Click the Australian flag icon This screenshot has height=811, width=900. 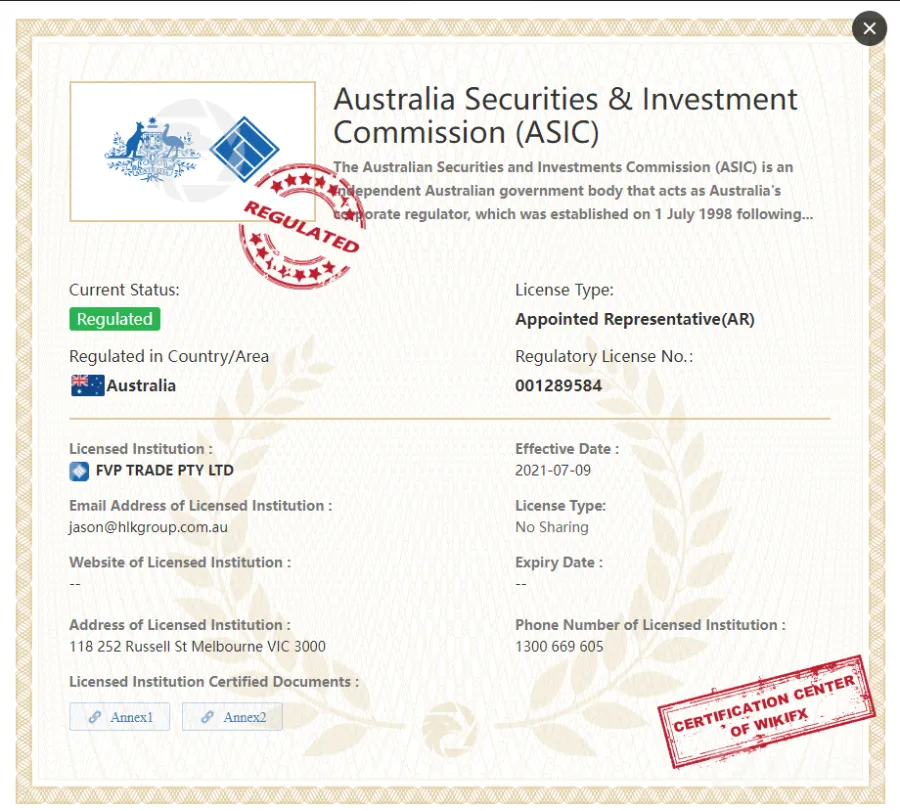87,385
